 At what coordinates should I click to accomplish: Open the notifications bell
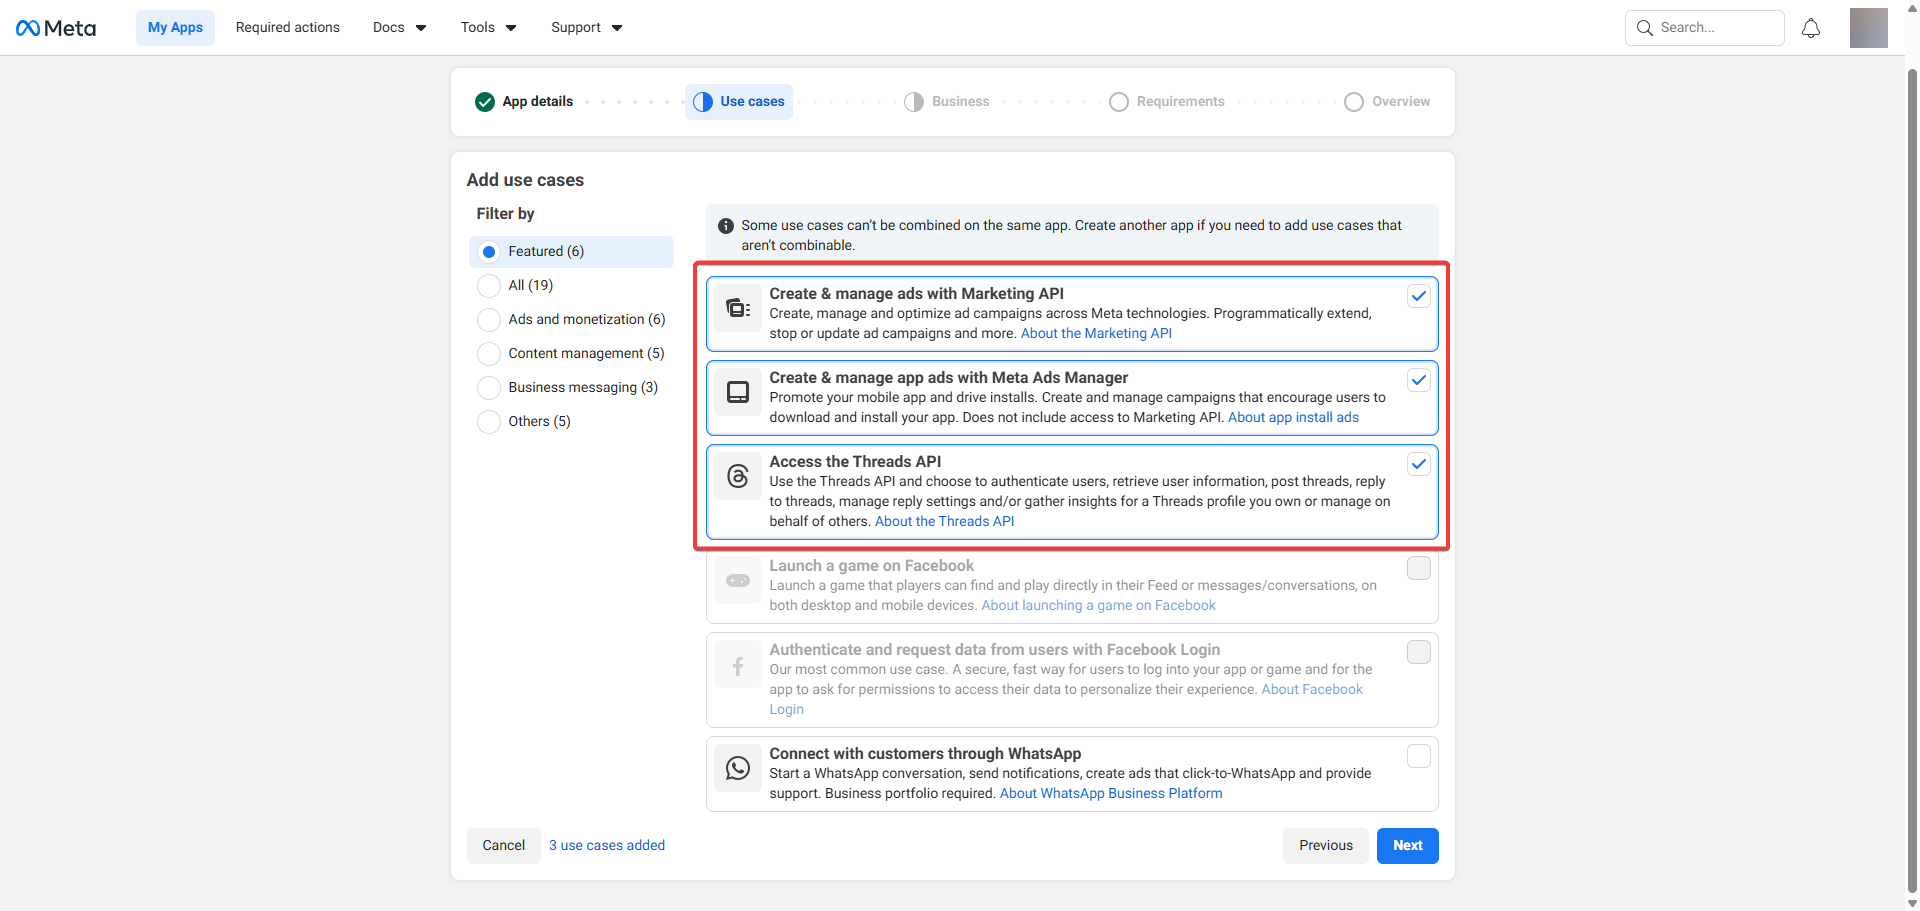(x=1810, y=28)
